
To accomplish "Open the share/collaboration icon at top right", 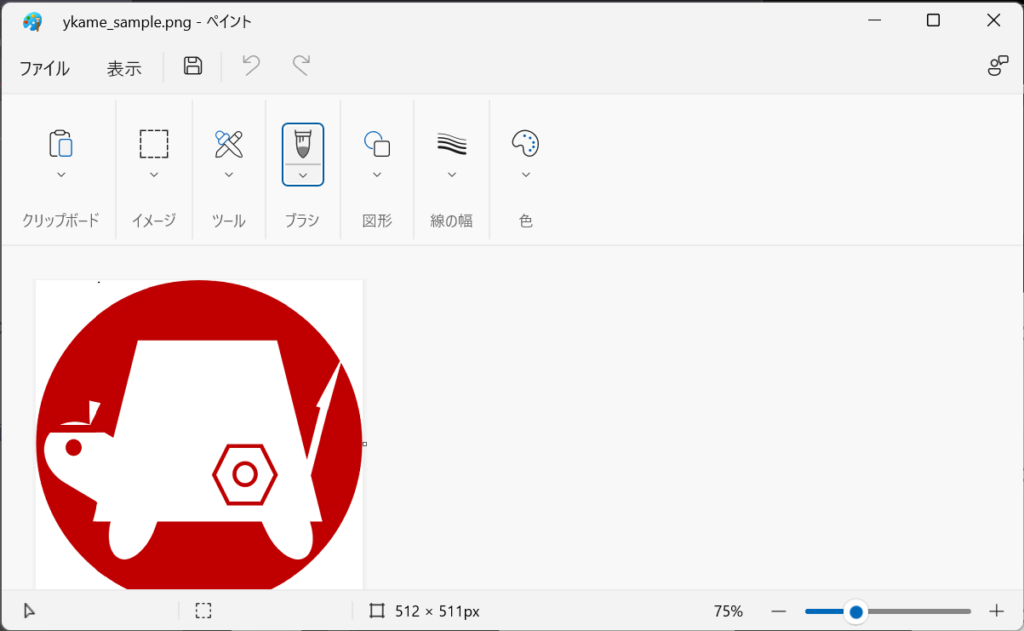I will pos(998,65).
